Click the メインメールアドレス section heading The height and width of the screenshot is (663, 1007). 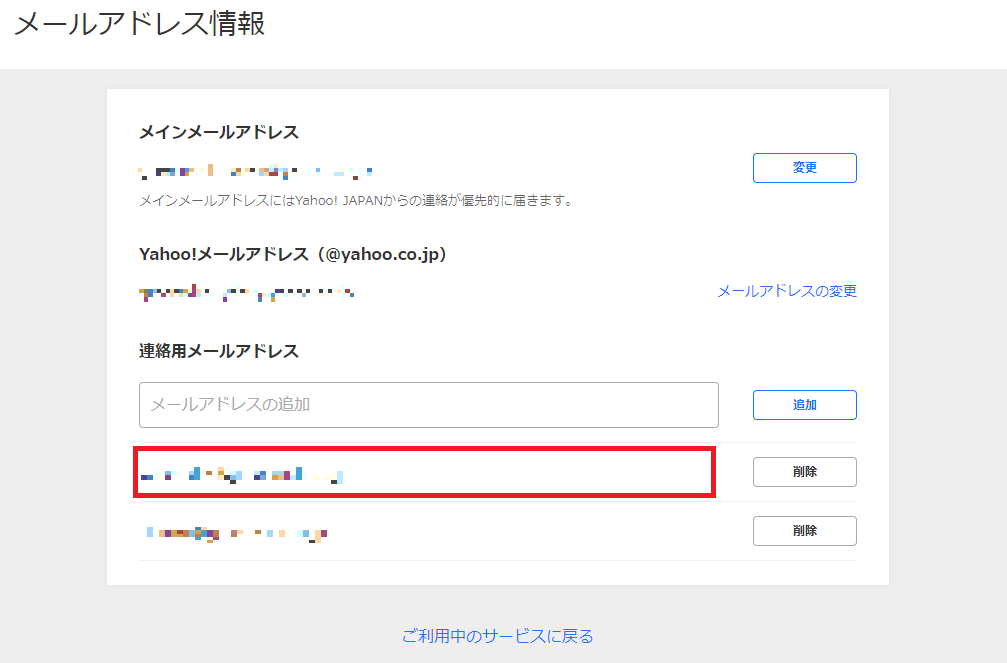(219, 132)
